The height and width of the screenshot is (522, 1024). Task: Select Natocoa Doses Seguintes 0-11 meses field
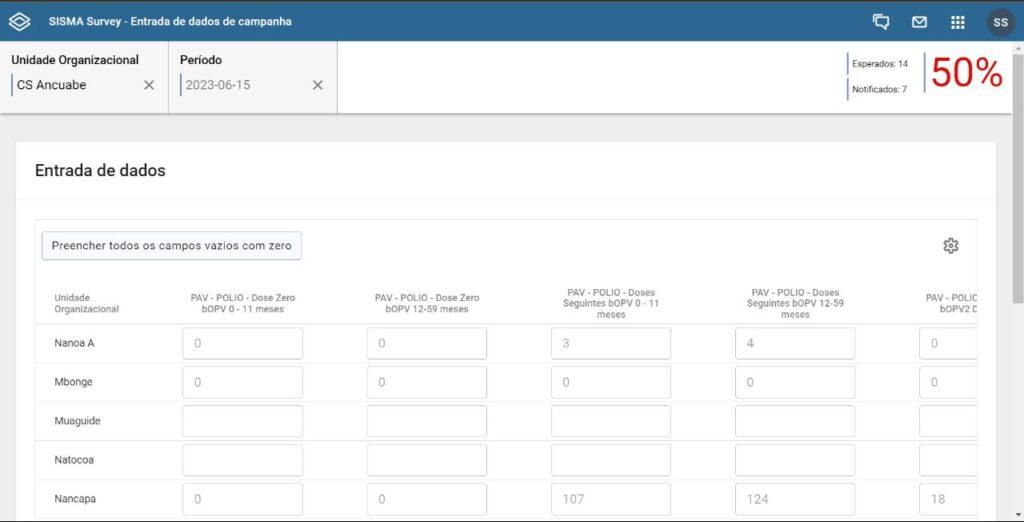(x=610, y=460)
